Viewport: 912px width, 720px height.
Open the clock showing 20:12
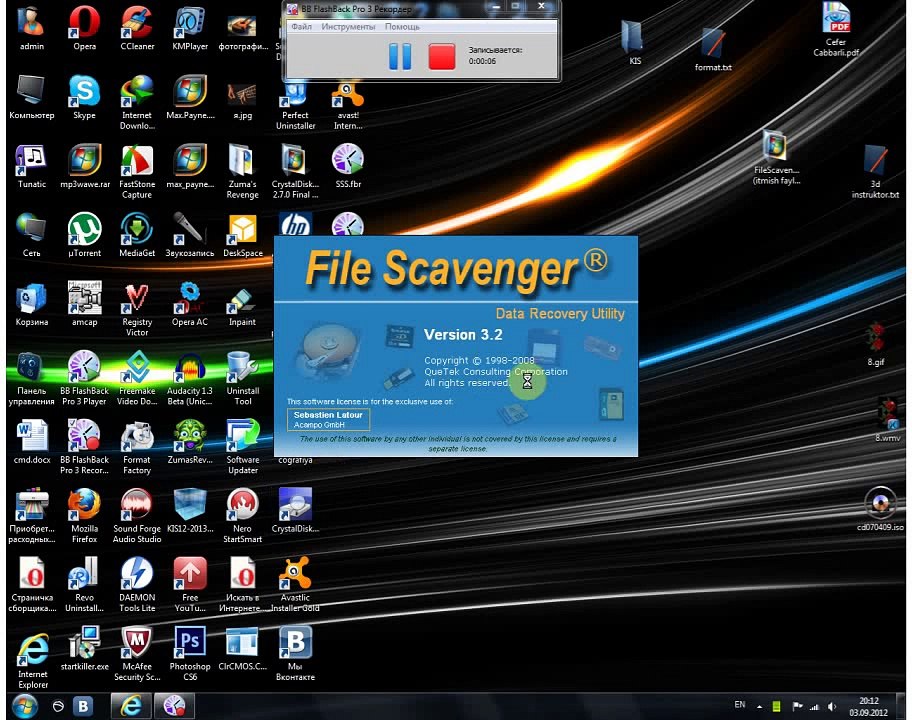coord(868,707)
